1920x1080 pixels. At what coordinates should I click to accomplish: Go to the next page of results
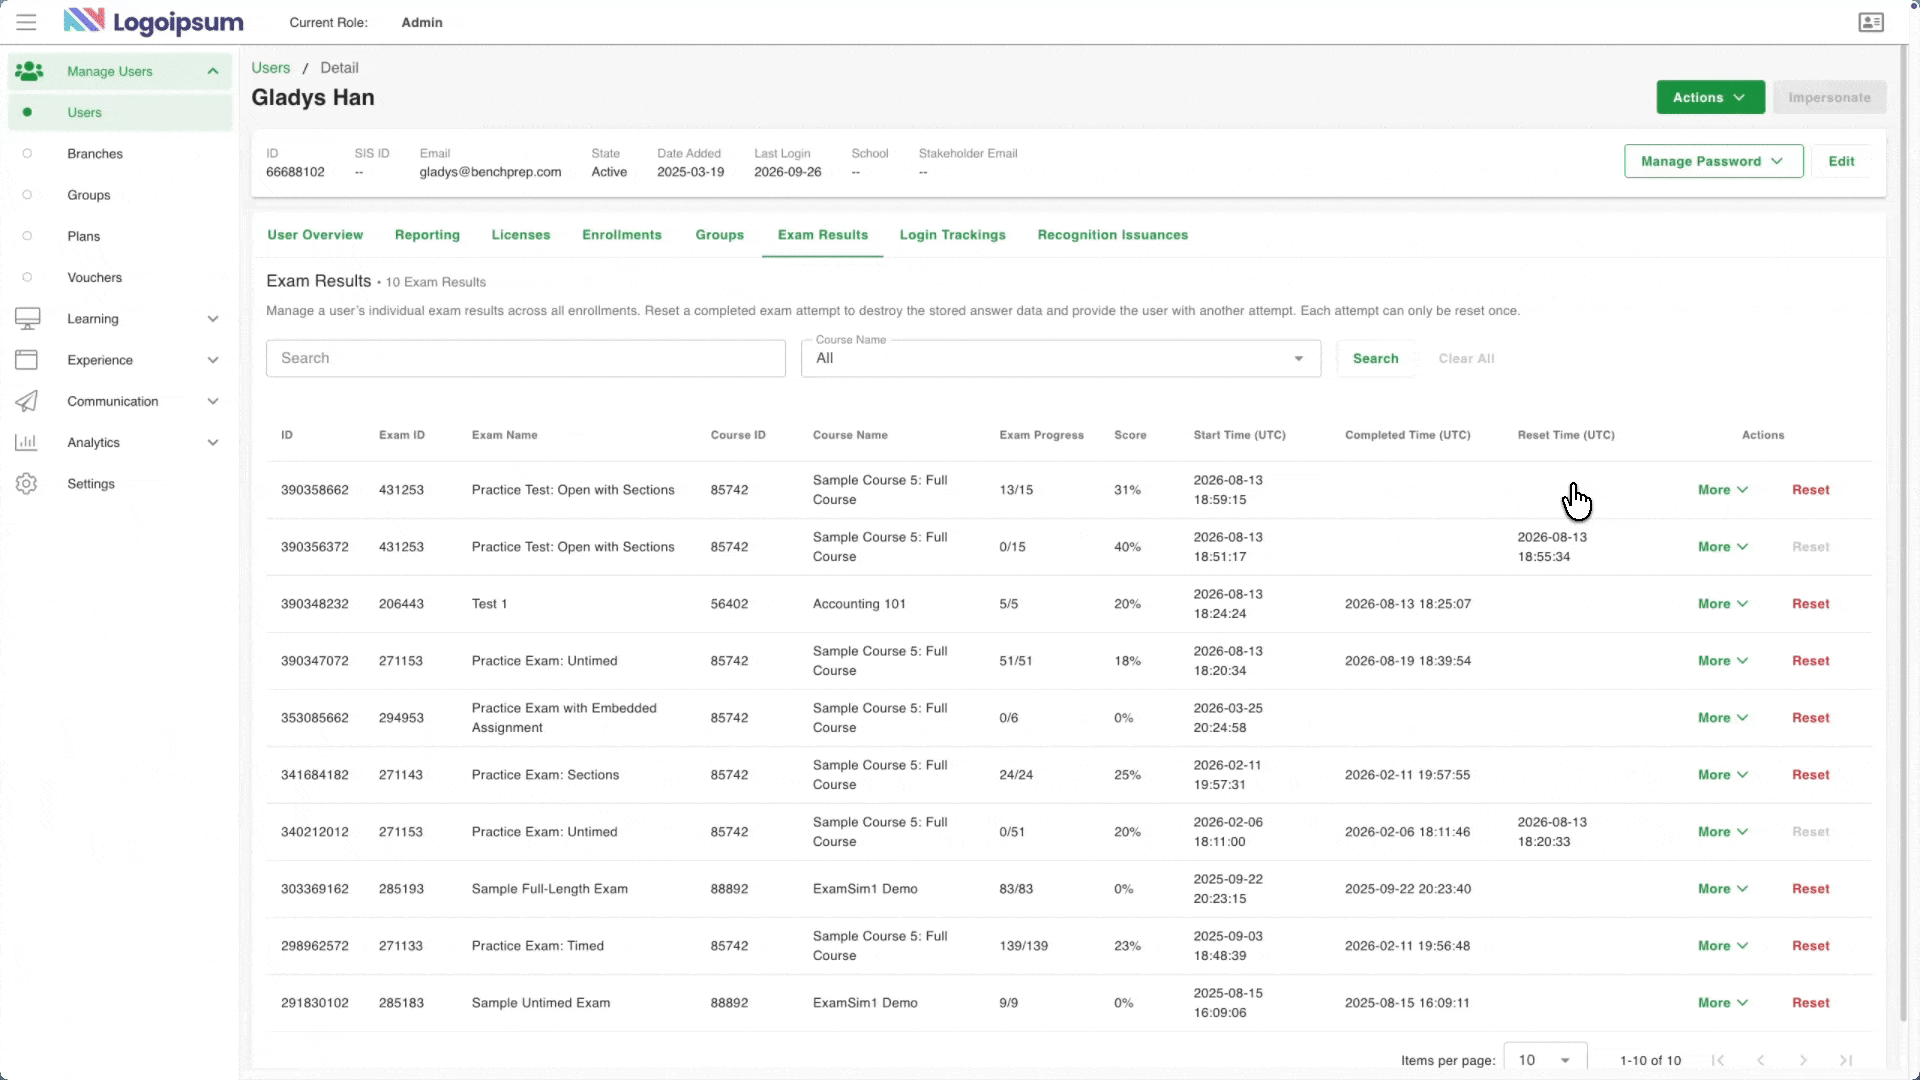pyautogui.click(x=1803, y=1060)
